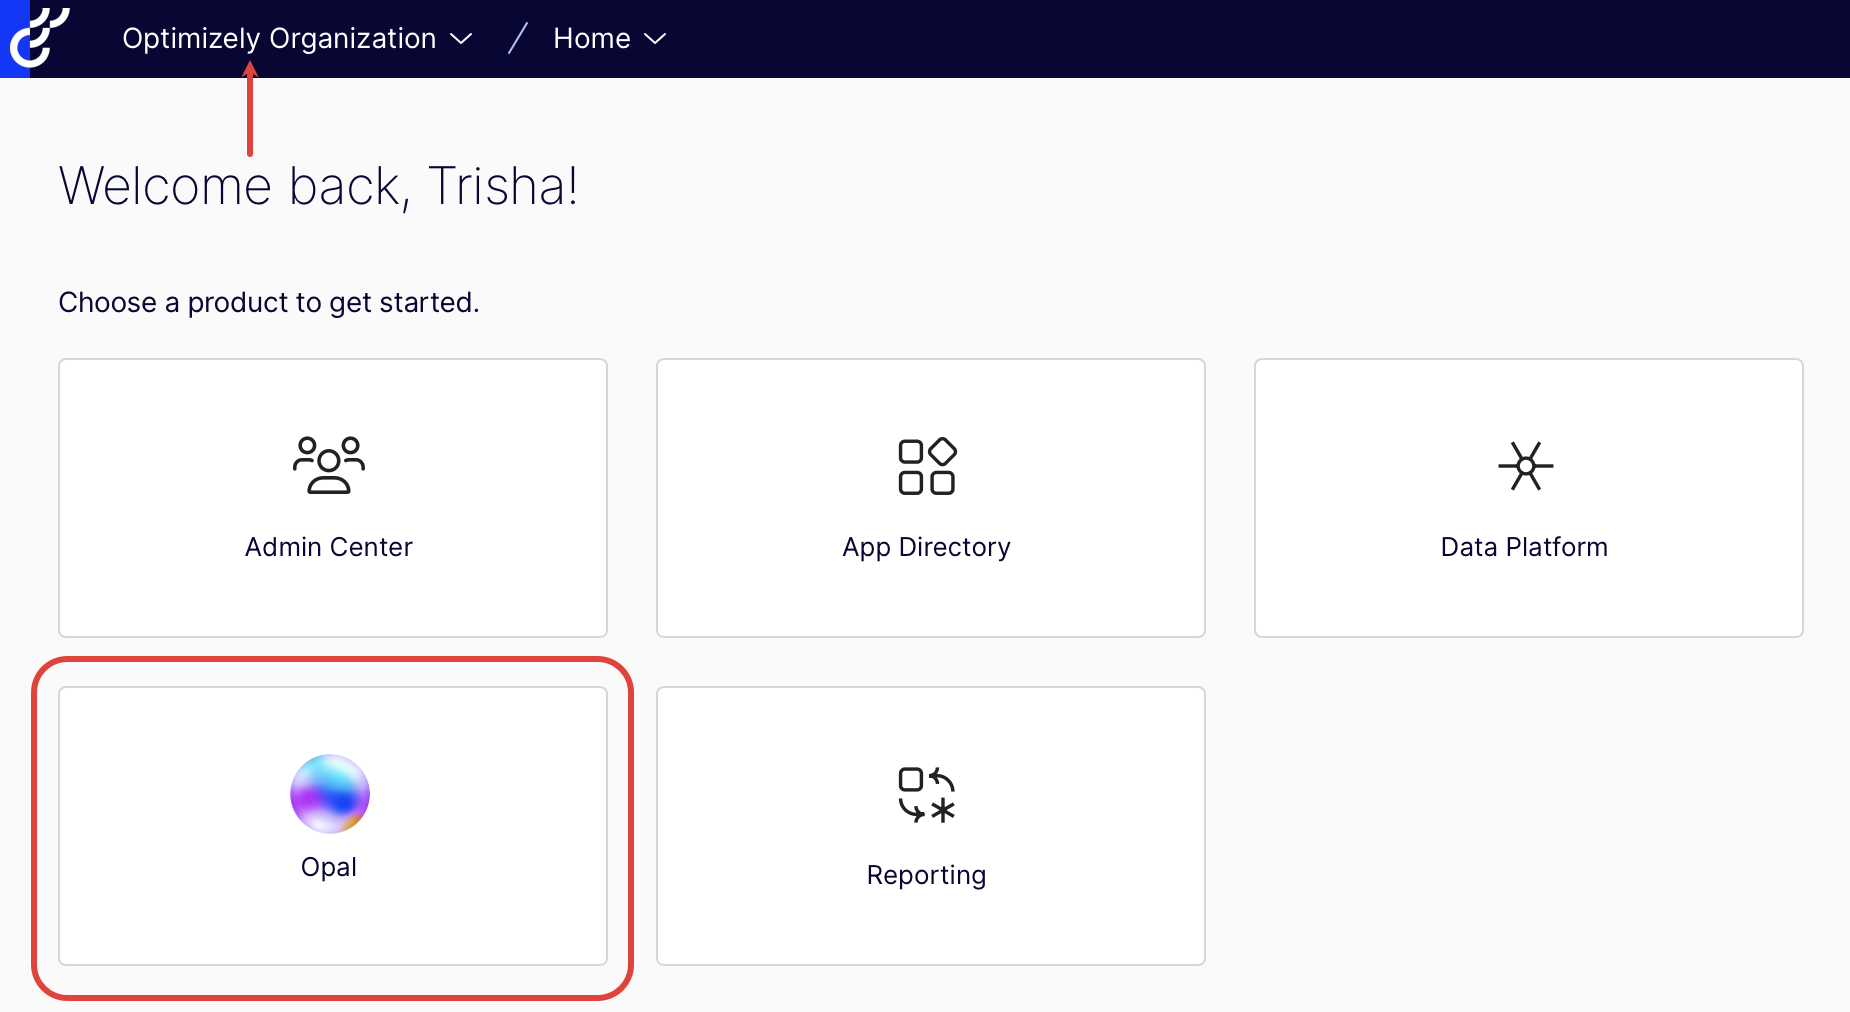
Task: Click the Data Platform asterisk icon
Action: (x=1525, y=464)
